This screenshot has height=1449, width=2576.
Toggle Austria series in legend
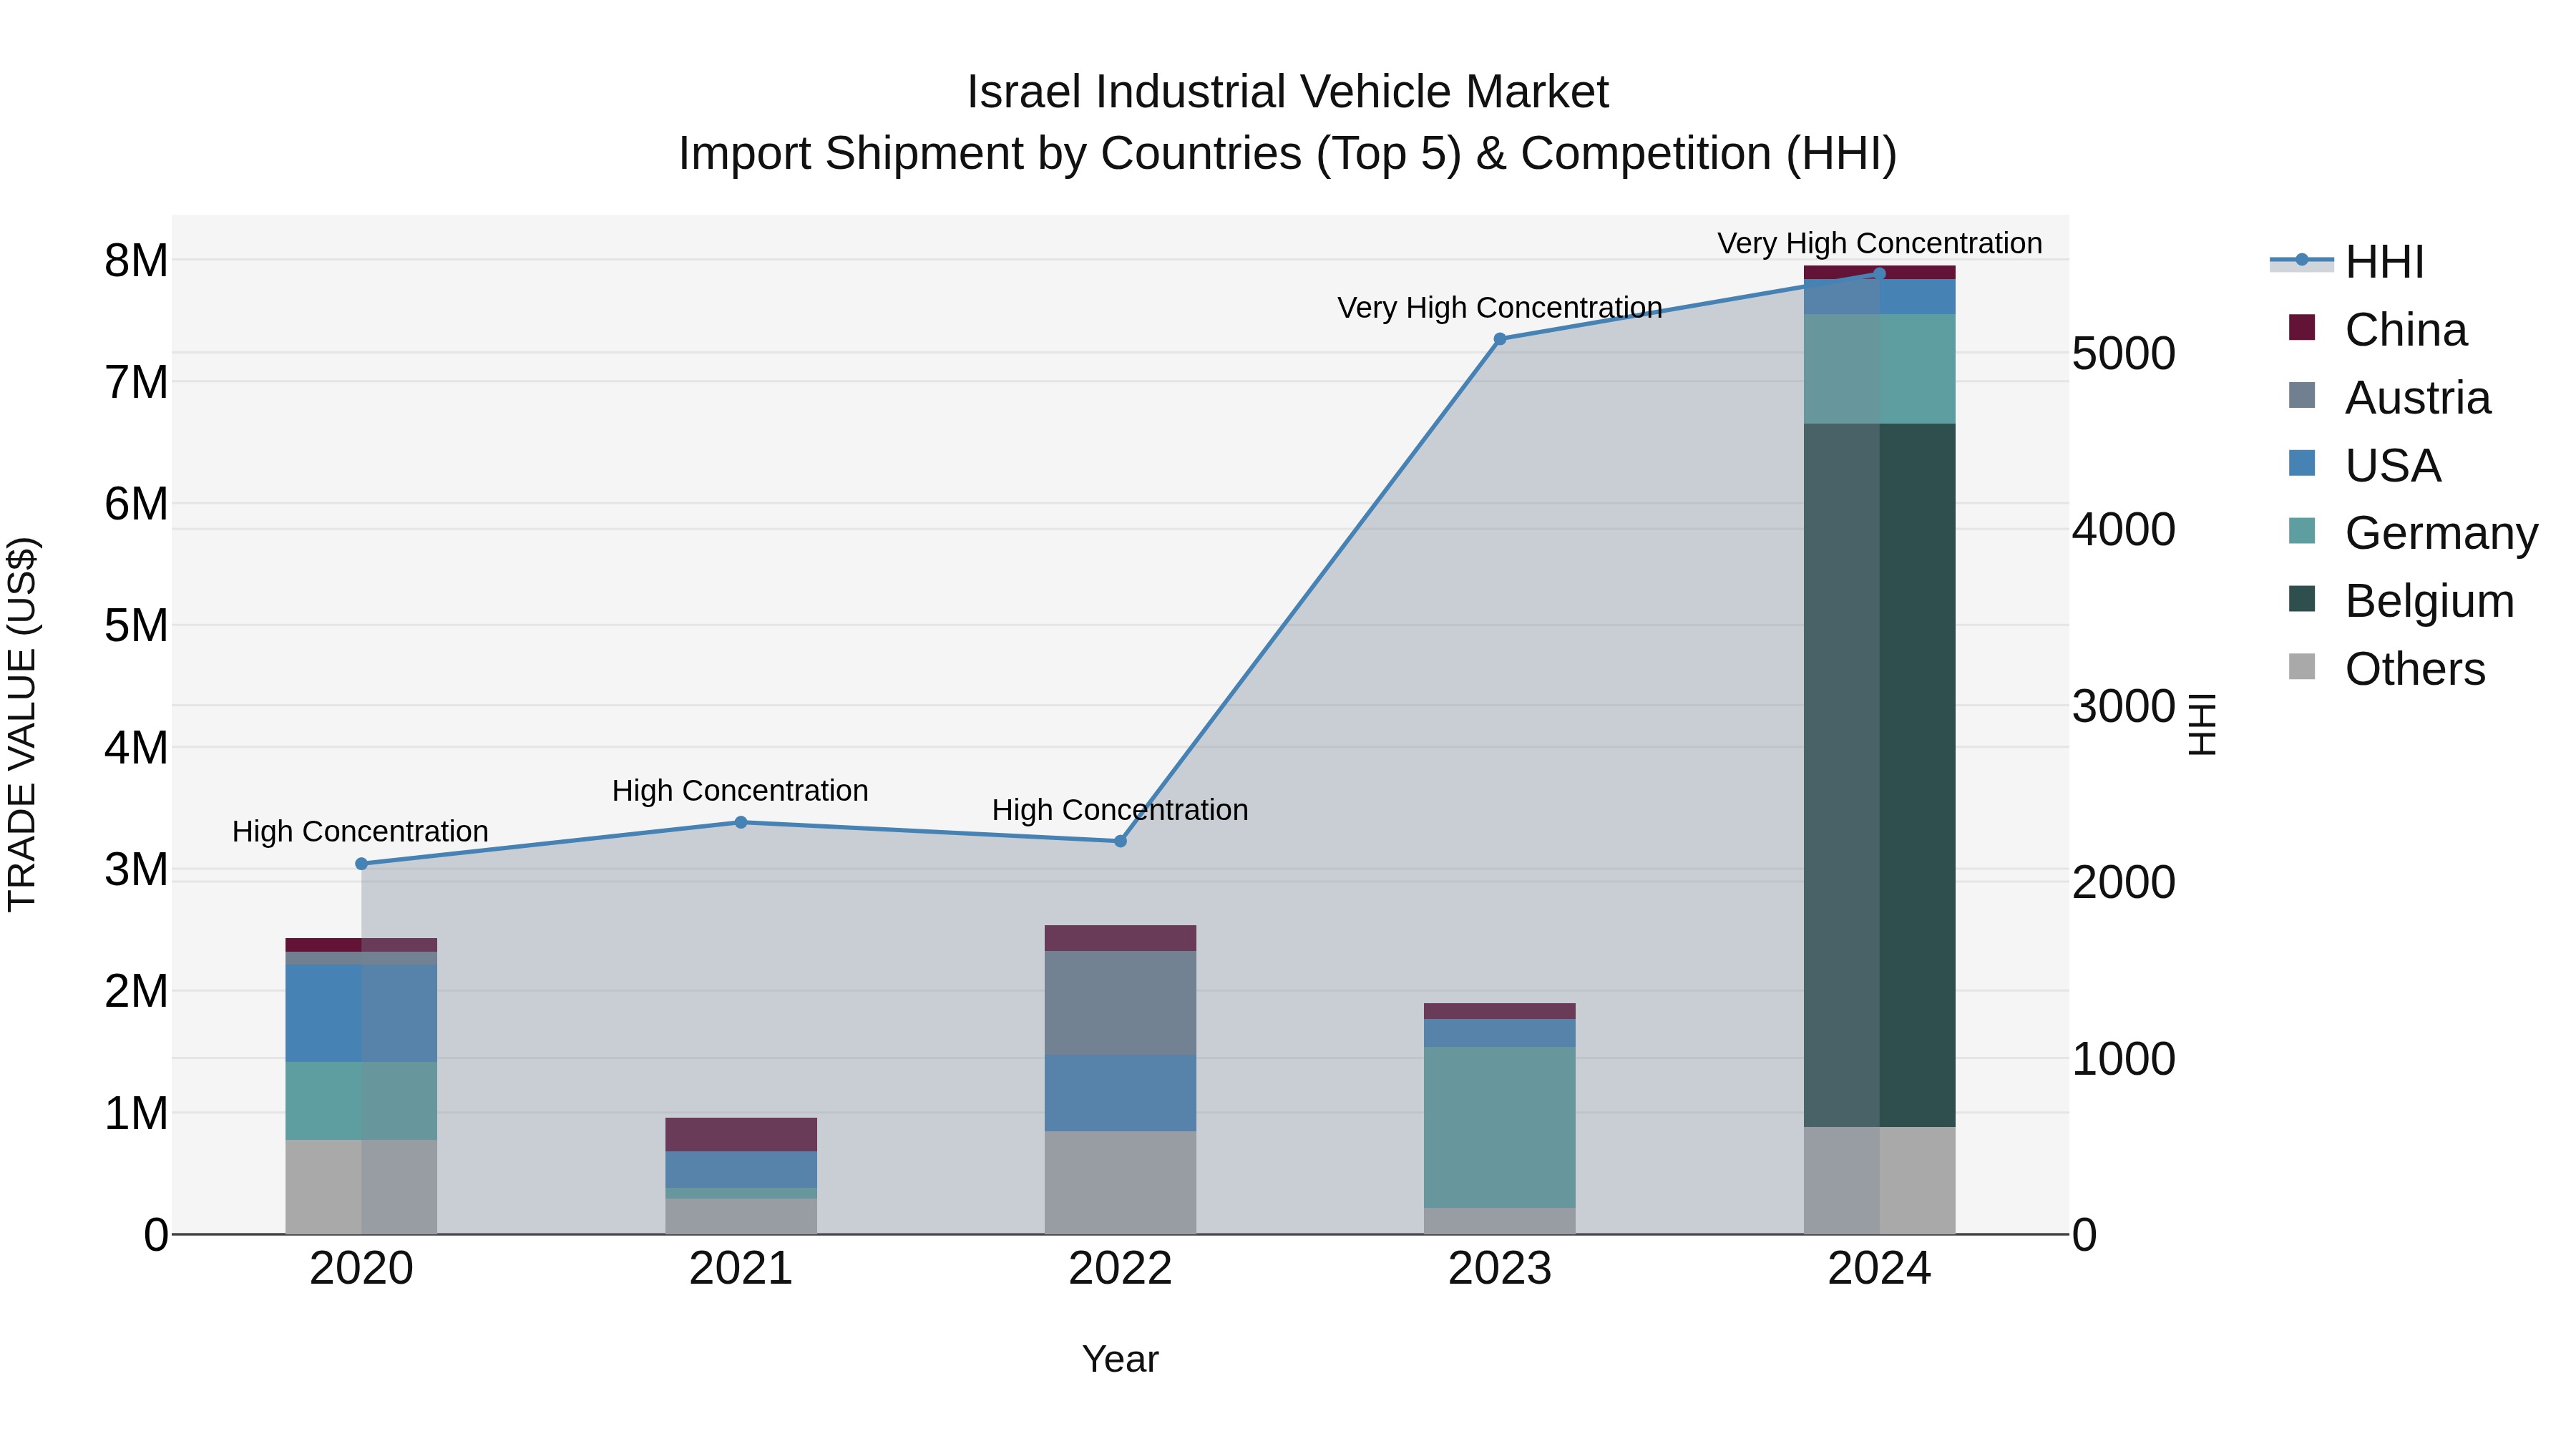point(2389,397)
